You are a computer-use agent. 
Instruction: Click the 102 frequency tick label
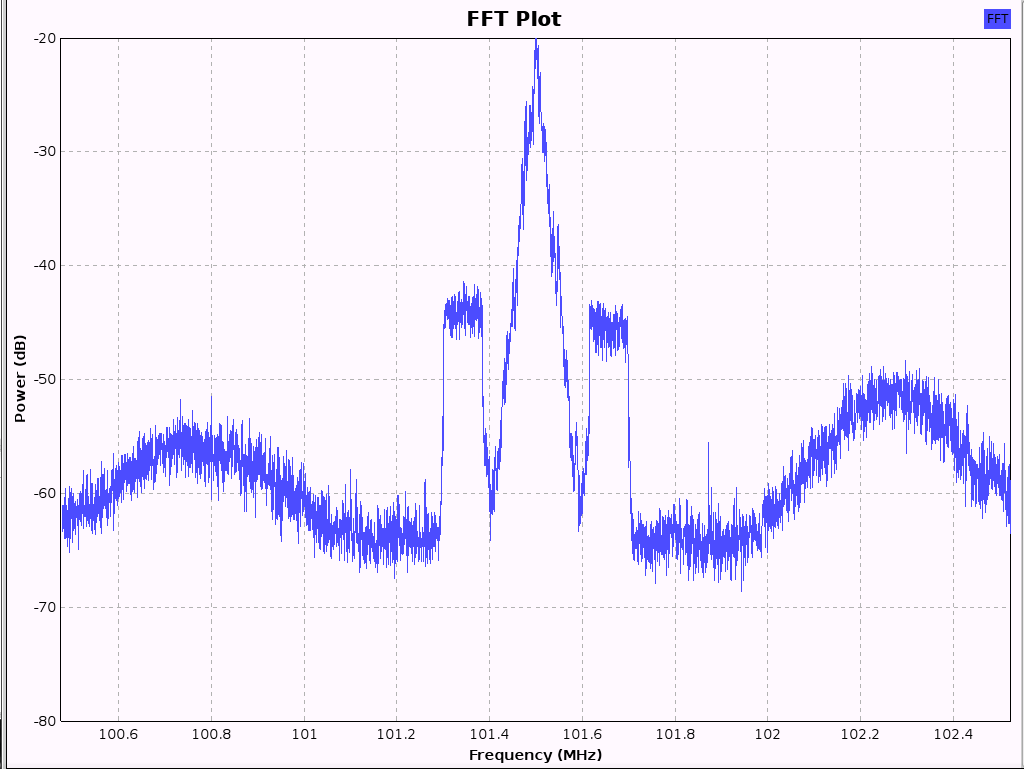[767, 734]
